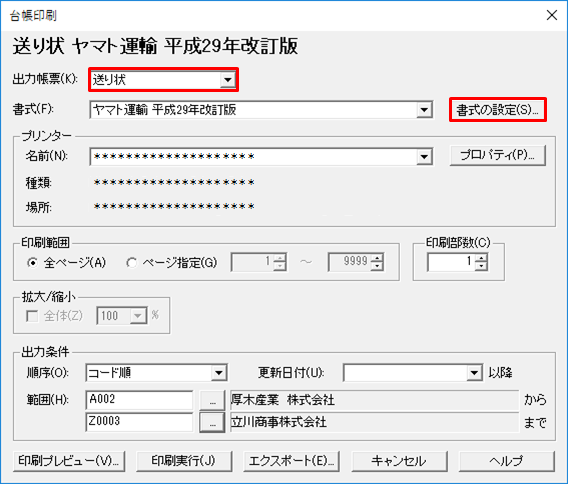Open the 順序 dropdown showing コード順
This screenshot has height=484, width=568.
156,373
